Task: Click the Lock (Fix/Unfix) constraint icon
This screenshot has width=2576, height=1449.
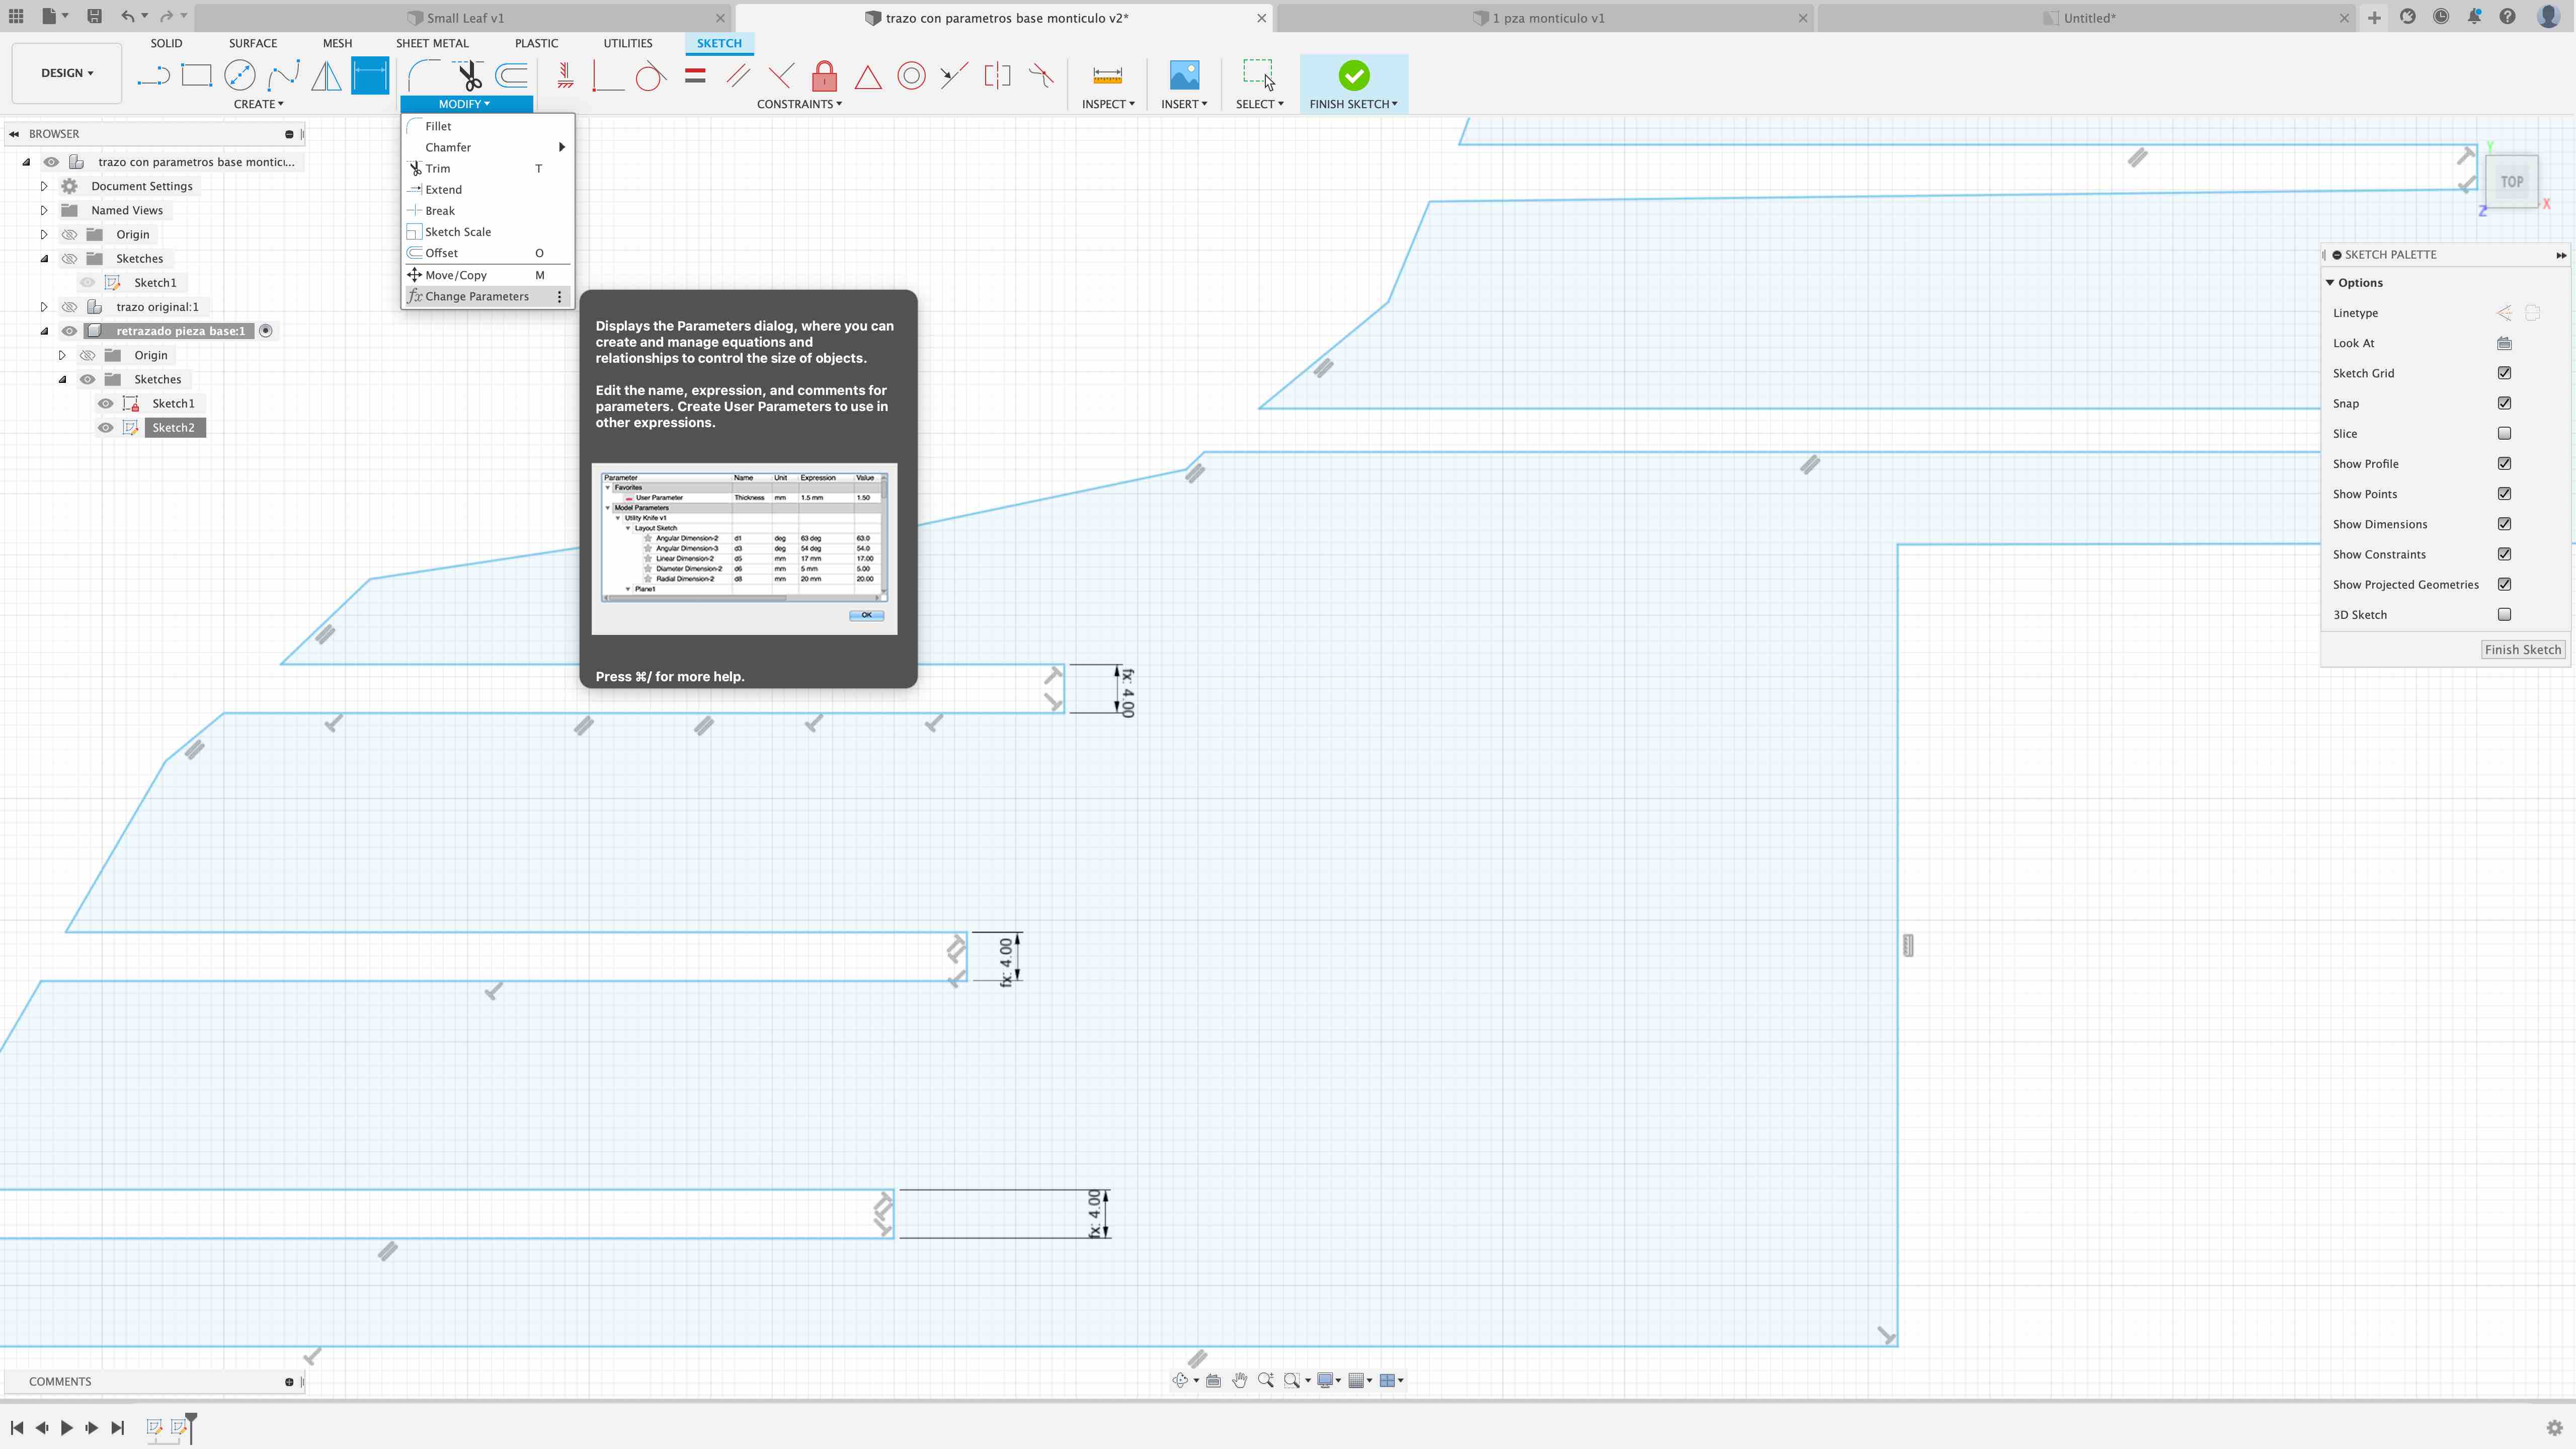Action: pos(824,76)
